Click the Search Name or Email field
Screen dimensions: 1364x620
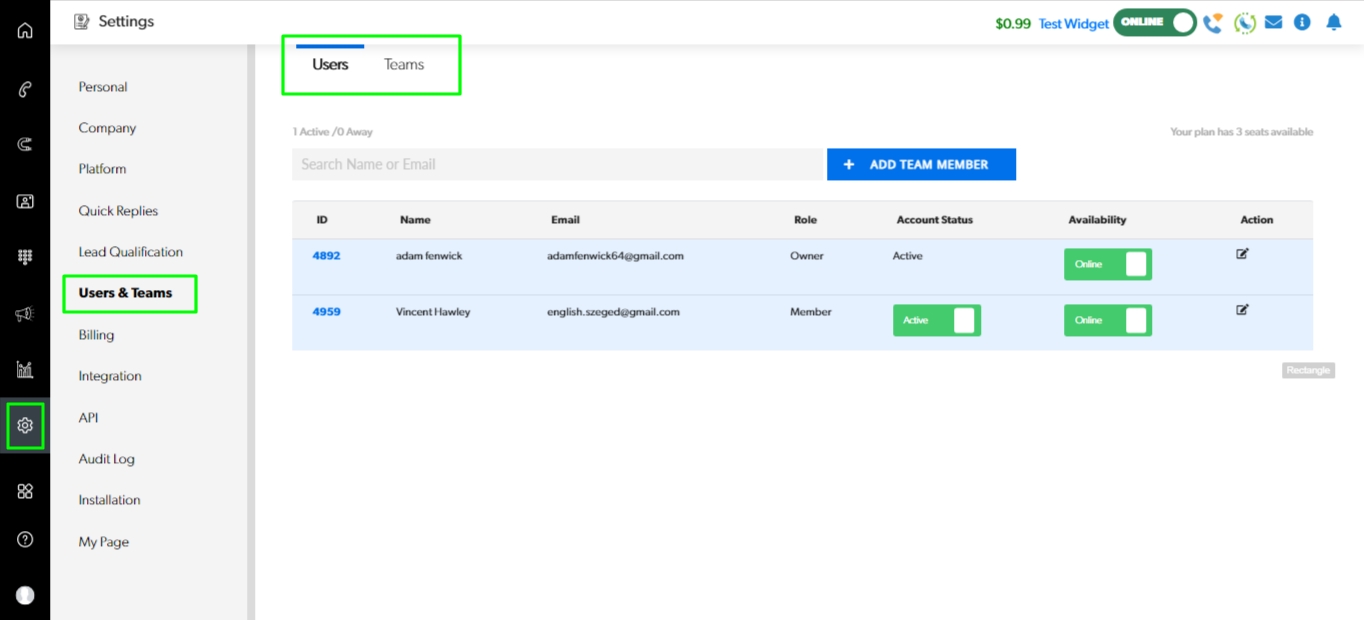pyautogui.click(x=556, y=164)
